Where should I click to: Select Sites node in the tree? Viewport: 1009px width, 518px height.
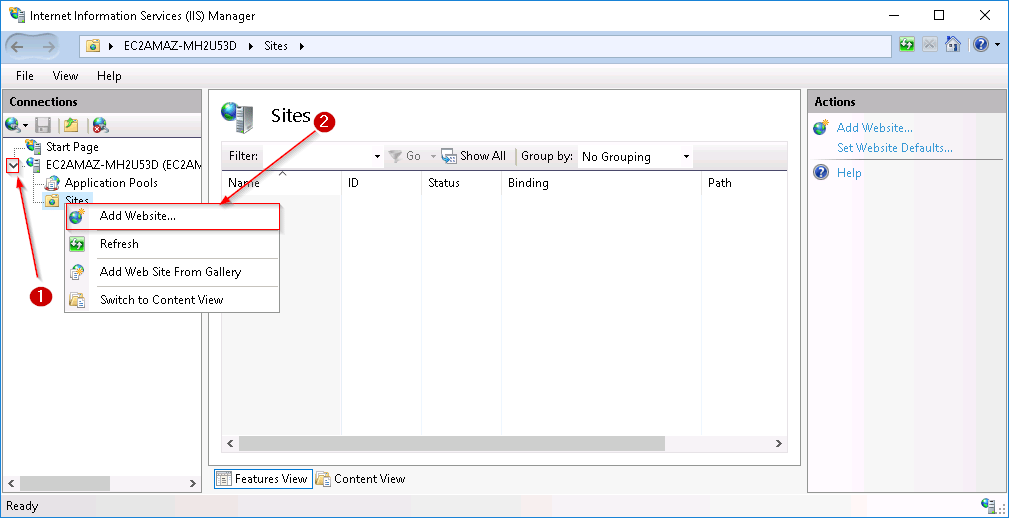tap(77, 200)
